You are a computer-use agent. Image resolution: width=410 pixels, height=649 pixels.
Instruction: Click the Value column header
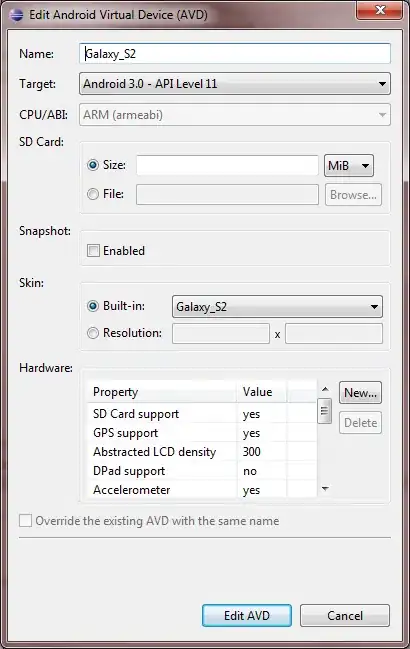[261, 392]
